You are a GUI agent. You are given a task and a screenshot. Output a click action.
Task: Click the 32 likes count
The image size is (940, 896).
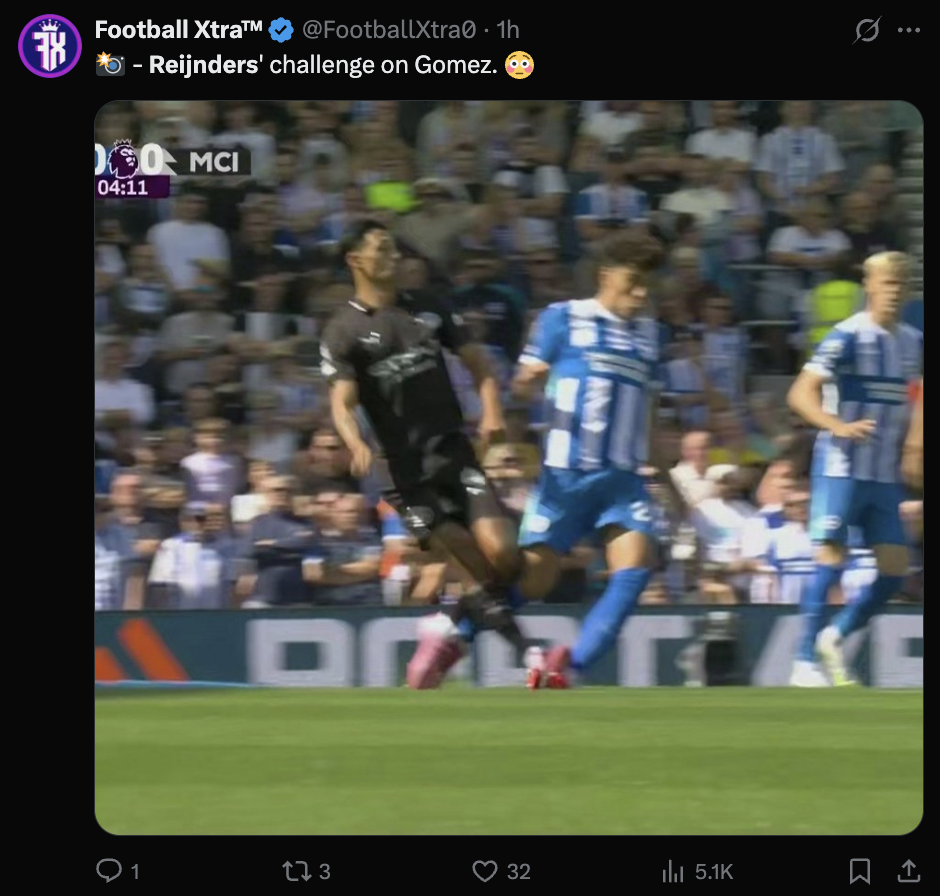518,872
